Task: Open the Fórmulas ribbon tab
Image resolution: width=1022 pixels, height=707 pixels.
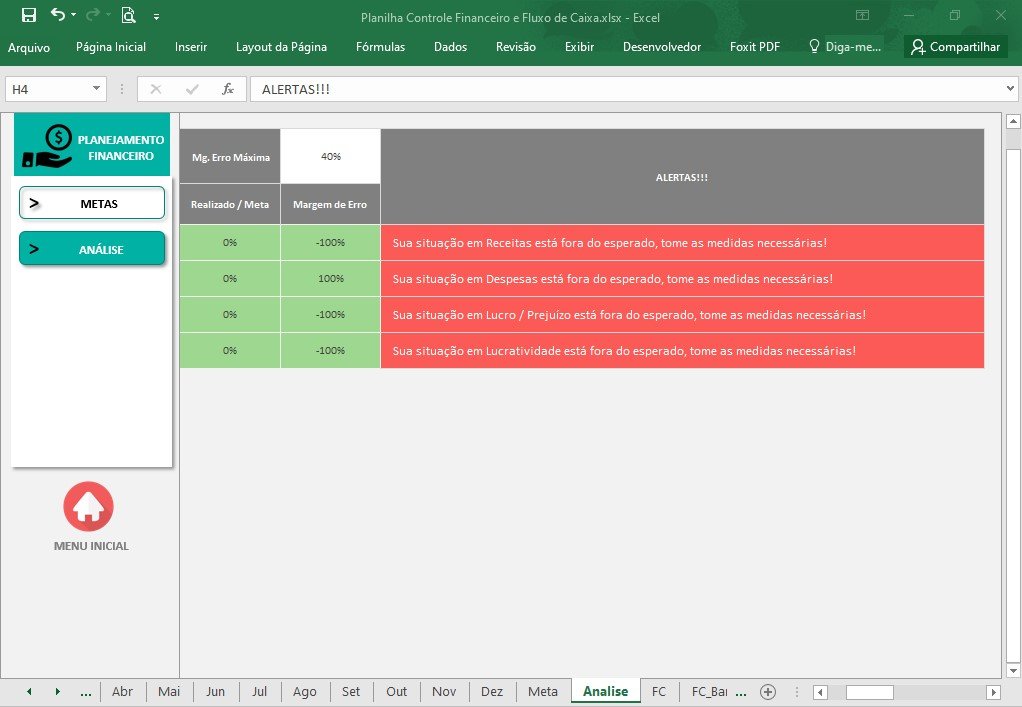Action: (x=380, y=47)
